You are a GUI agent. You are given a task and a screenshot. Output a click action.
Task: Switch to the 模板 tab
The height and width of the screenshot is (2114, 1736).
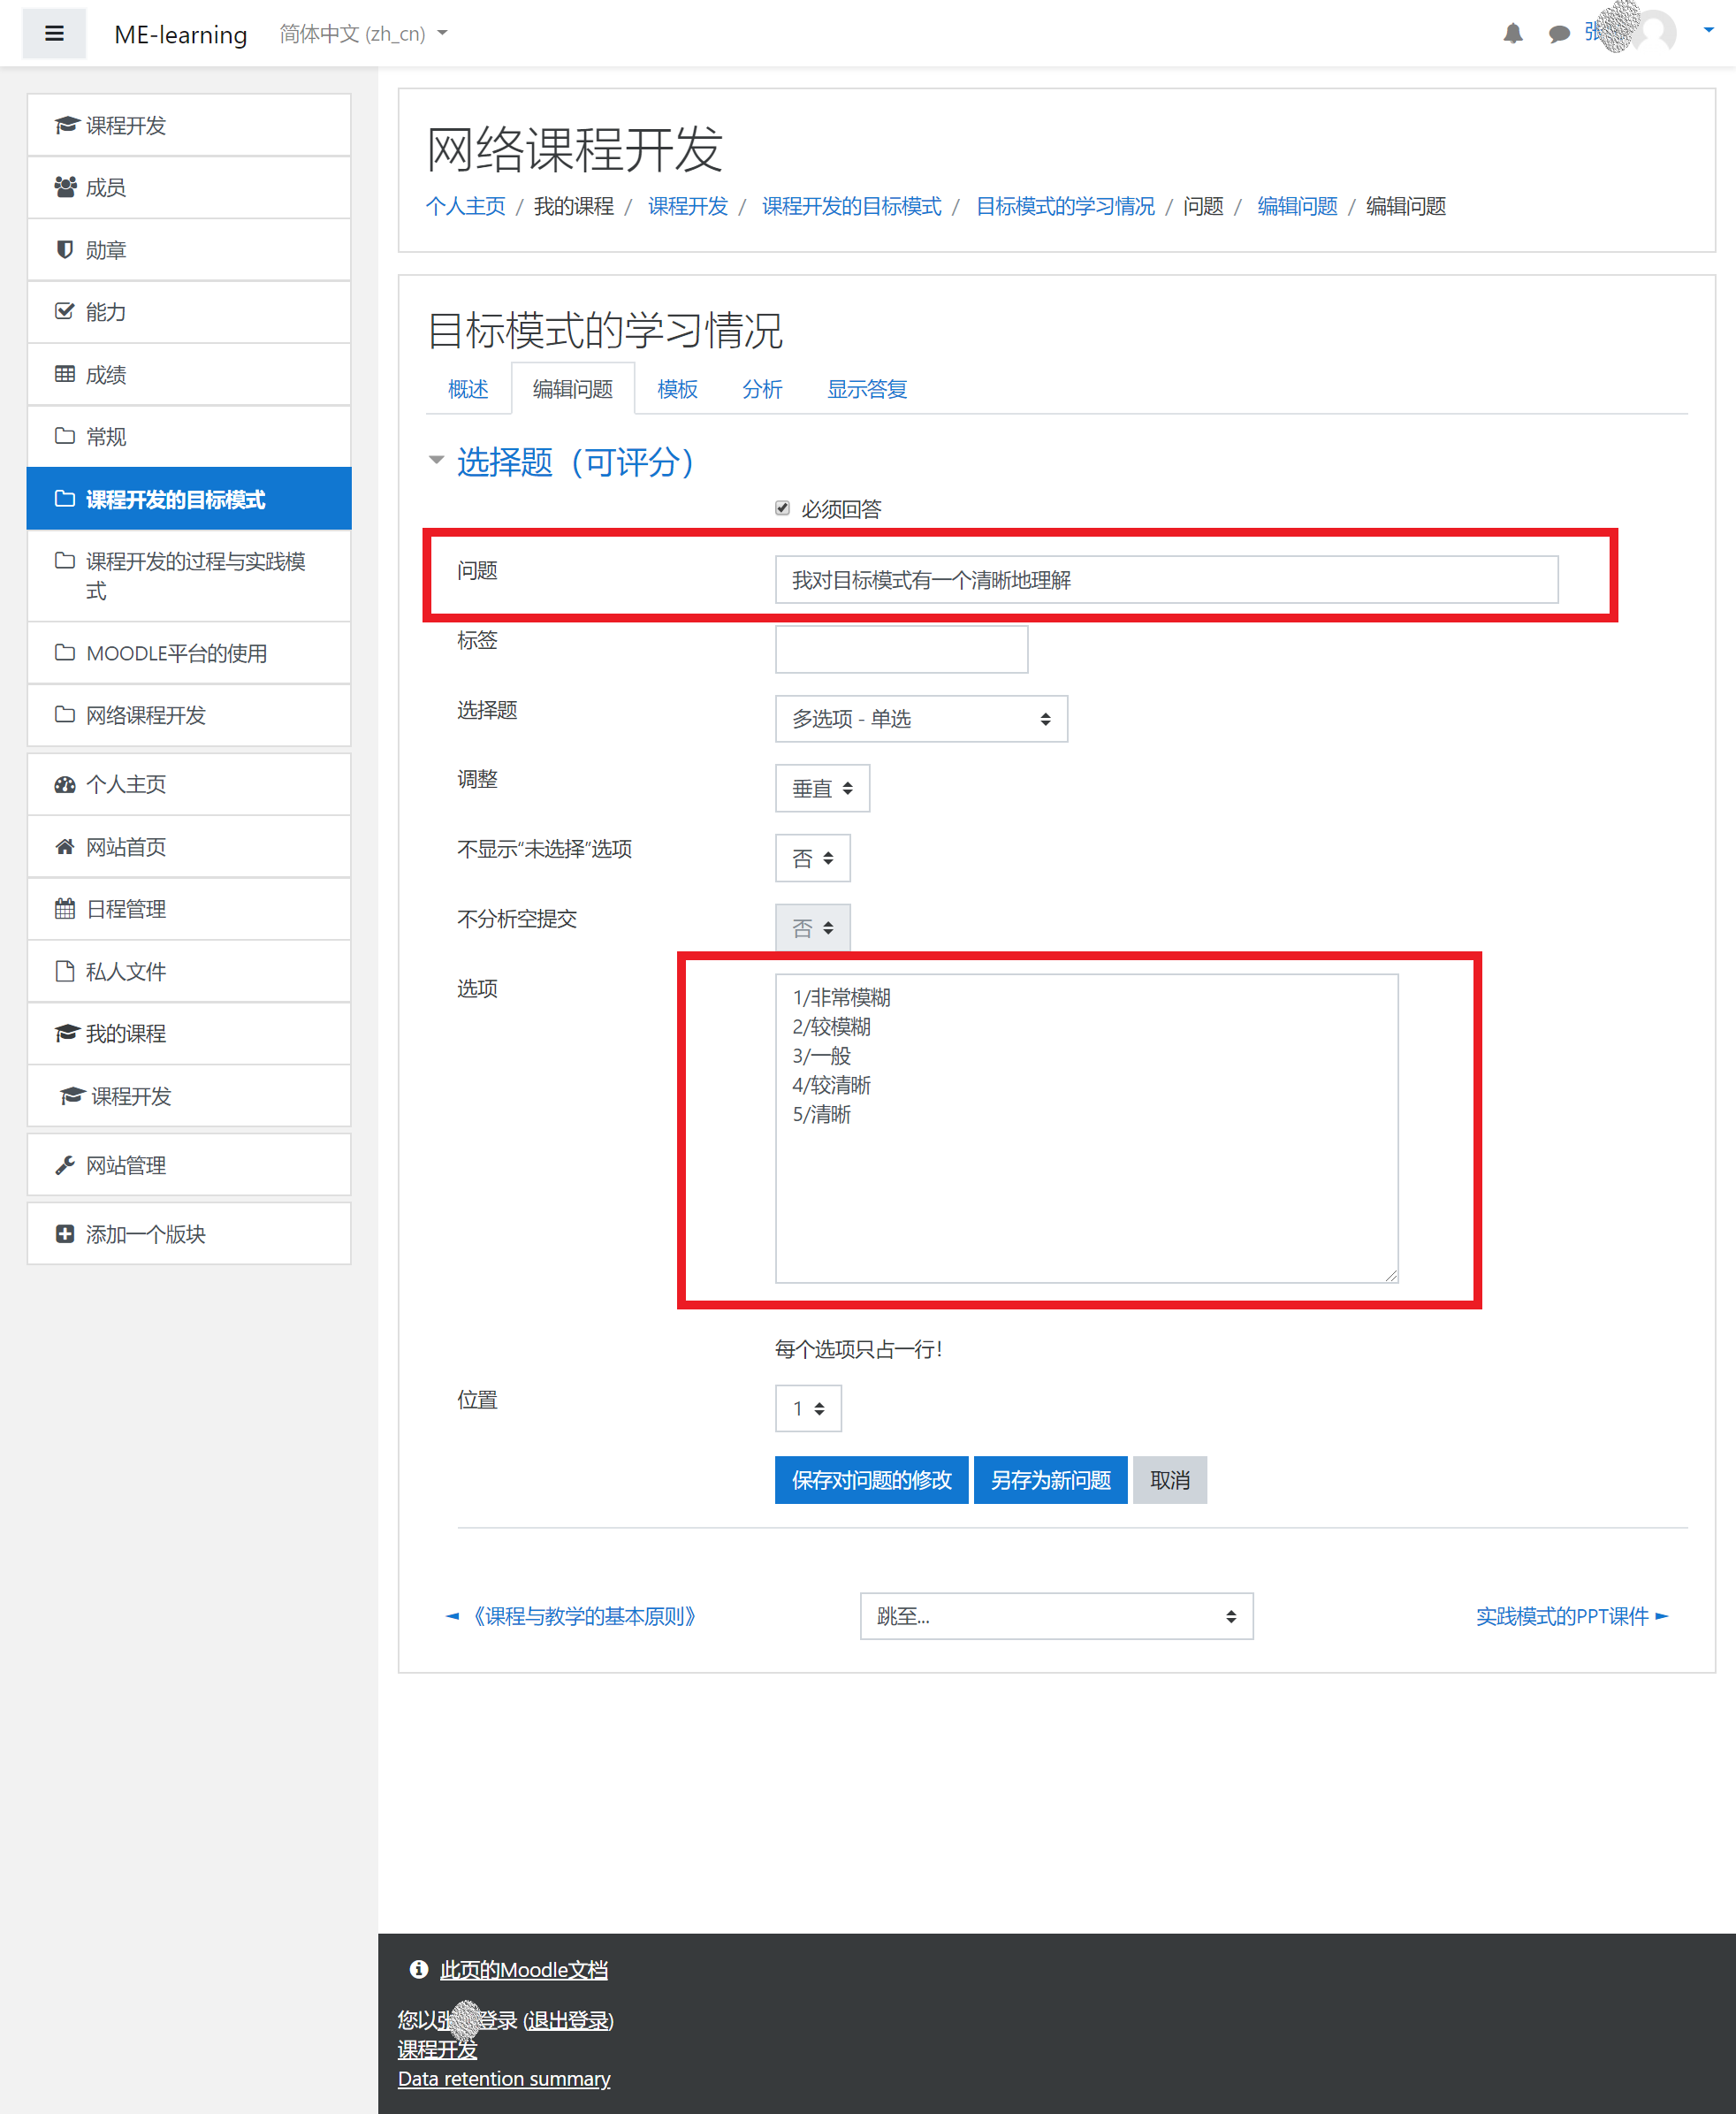(676, 389)
